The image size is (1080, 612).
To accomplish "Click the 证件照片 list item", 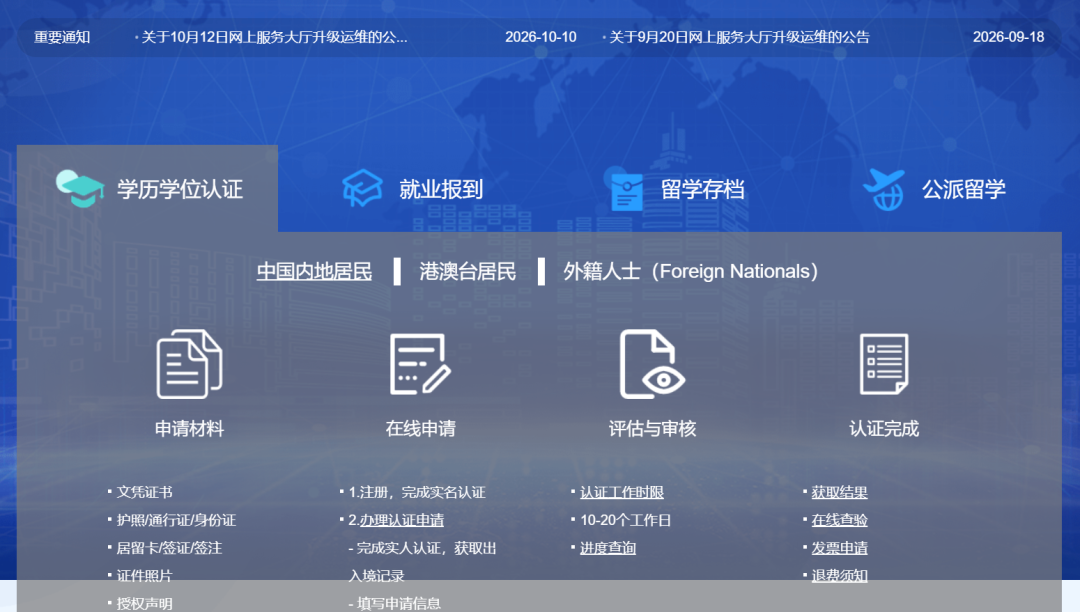I will click(x=144, y=576).
